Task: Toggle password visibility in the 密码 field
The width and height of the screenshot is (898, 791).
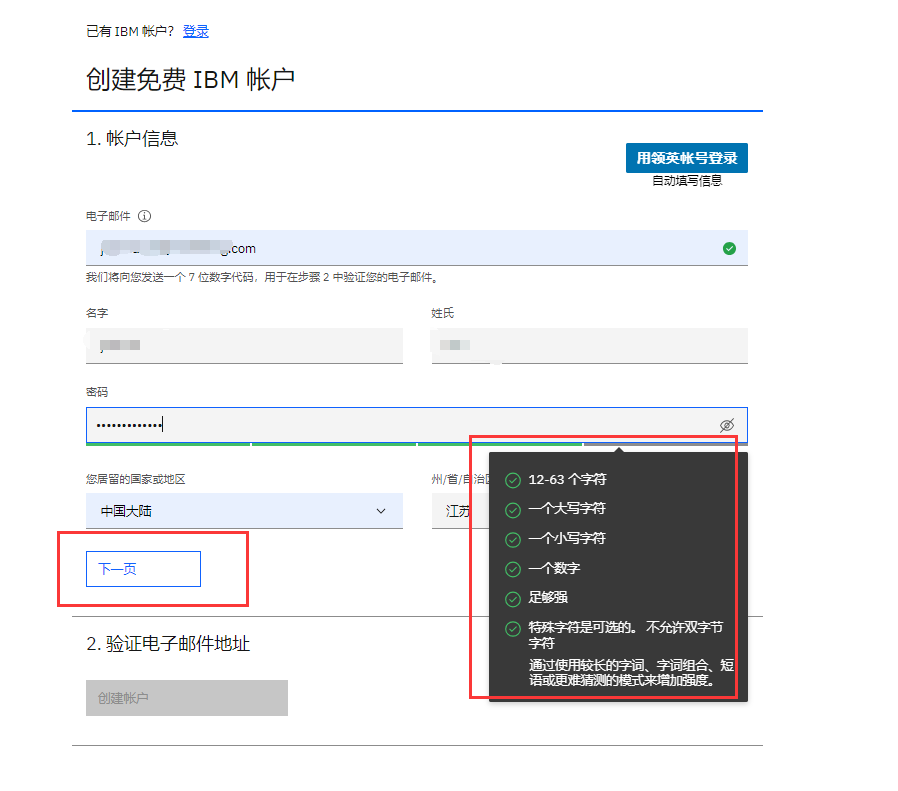Action: (727, 425)
